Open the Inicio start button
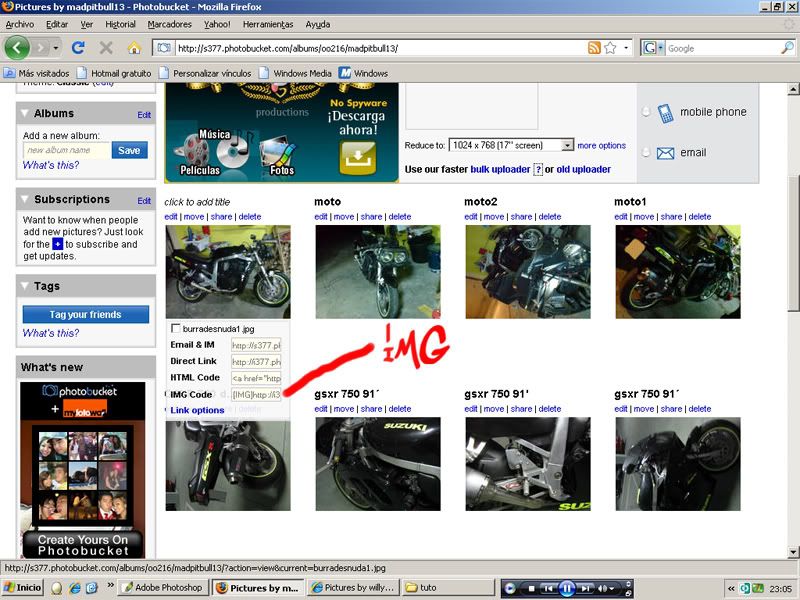The width and height of the screenshot is (800, 600). (22, 588)
